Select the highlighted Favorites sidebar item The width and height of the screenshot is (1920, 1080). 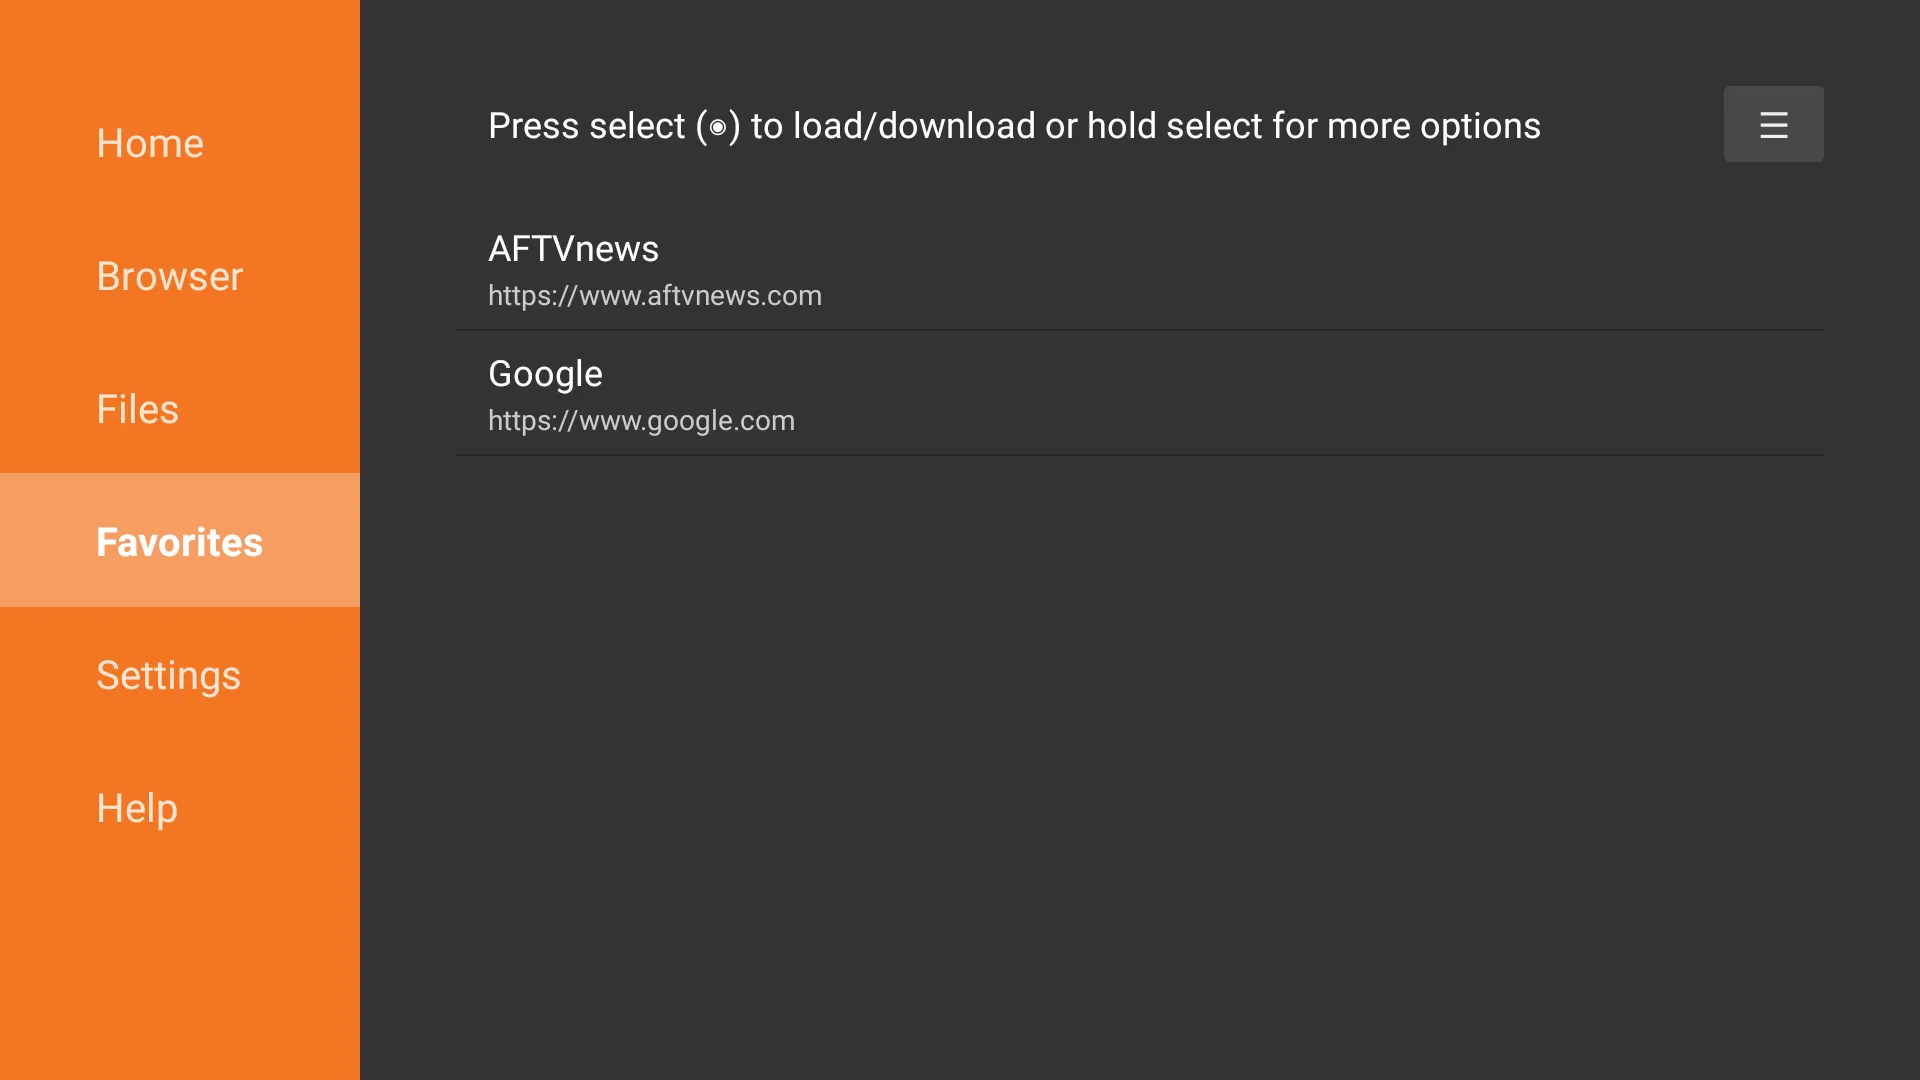click(180, 540)
